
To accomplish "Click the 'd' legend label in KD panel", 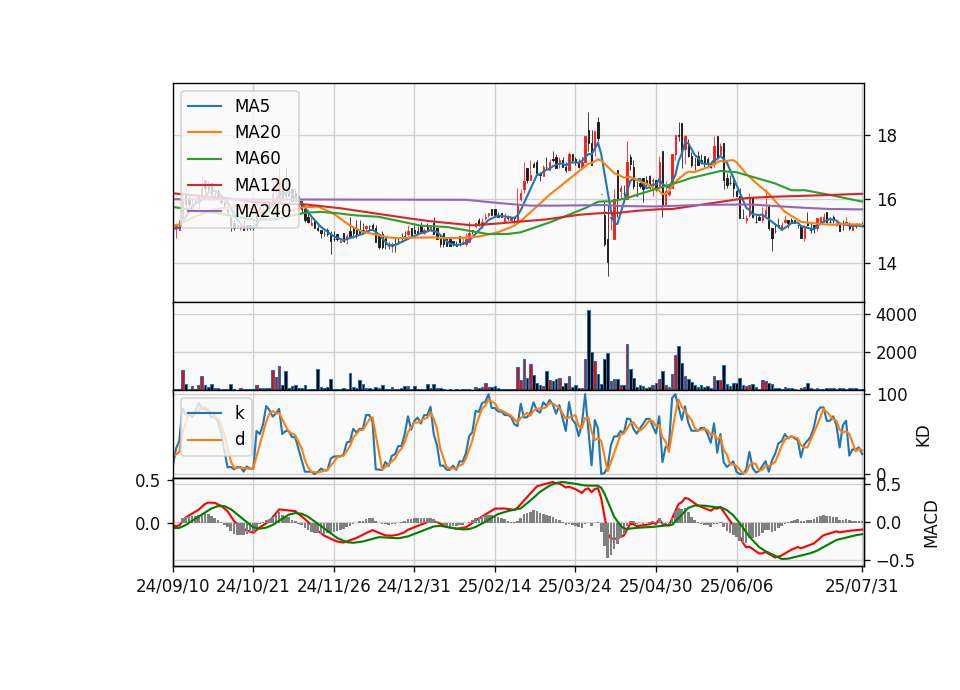I will (x=239, y=439).
